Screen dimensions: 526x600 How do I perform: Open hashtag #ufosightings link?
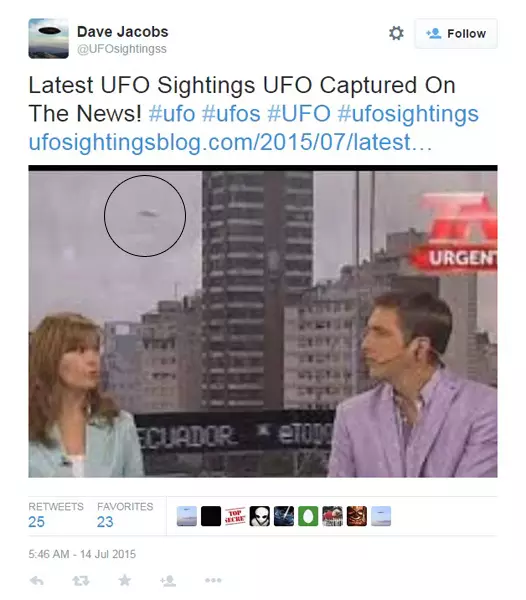coord(408,114)
